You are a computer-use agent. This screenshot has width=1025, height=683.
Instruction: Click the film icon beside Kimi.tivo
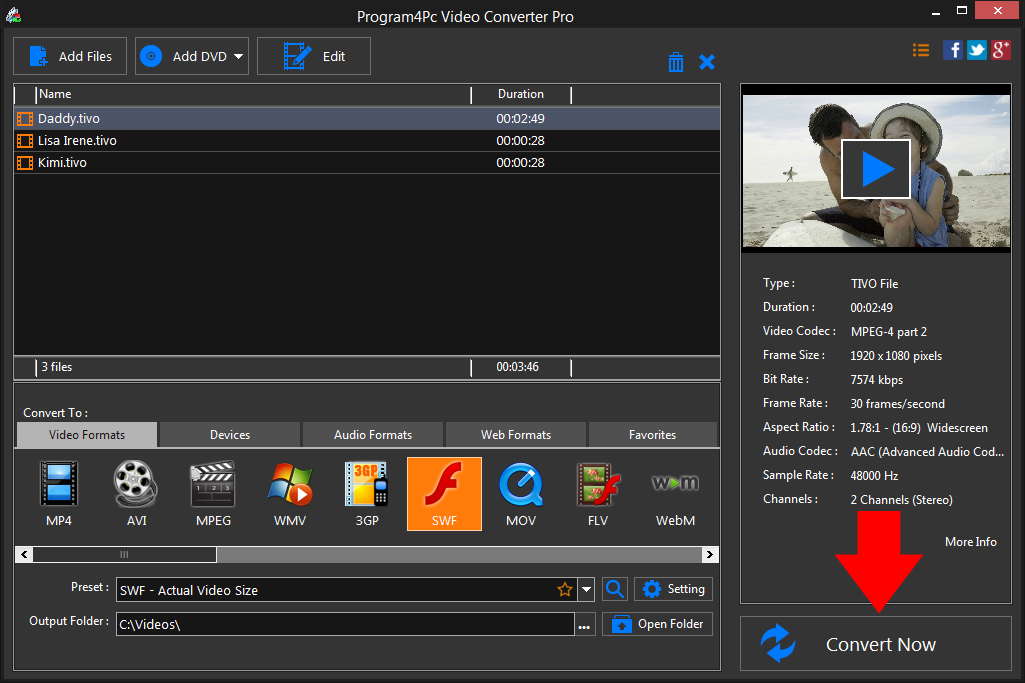click(x=25, y=163)
